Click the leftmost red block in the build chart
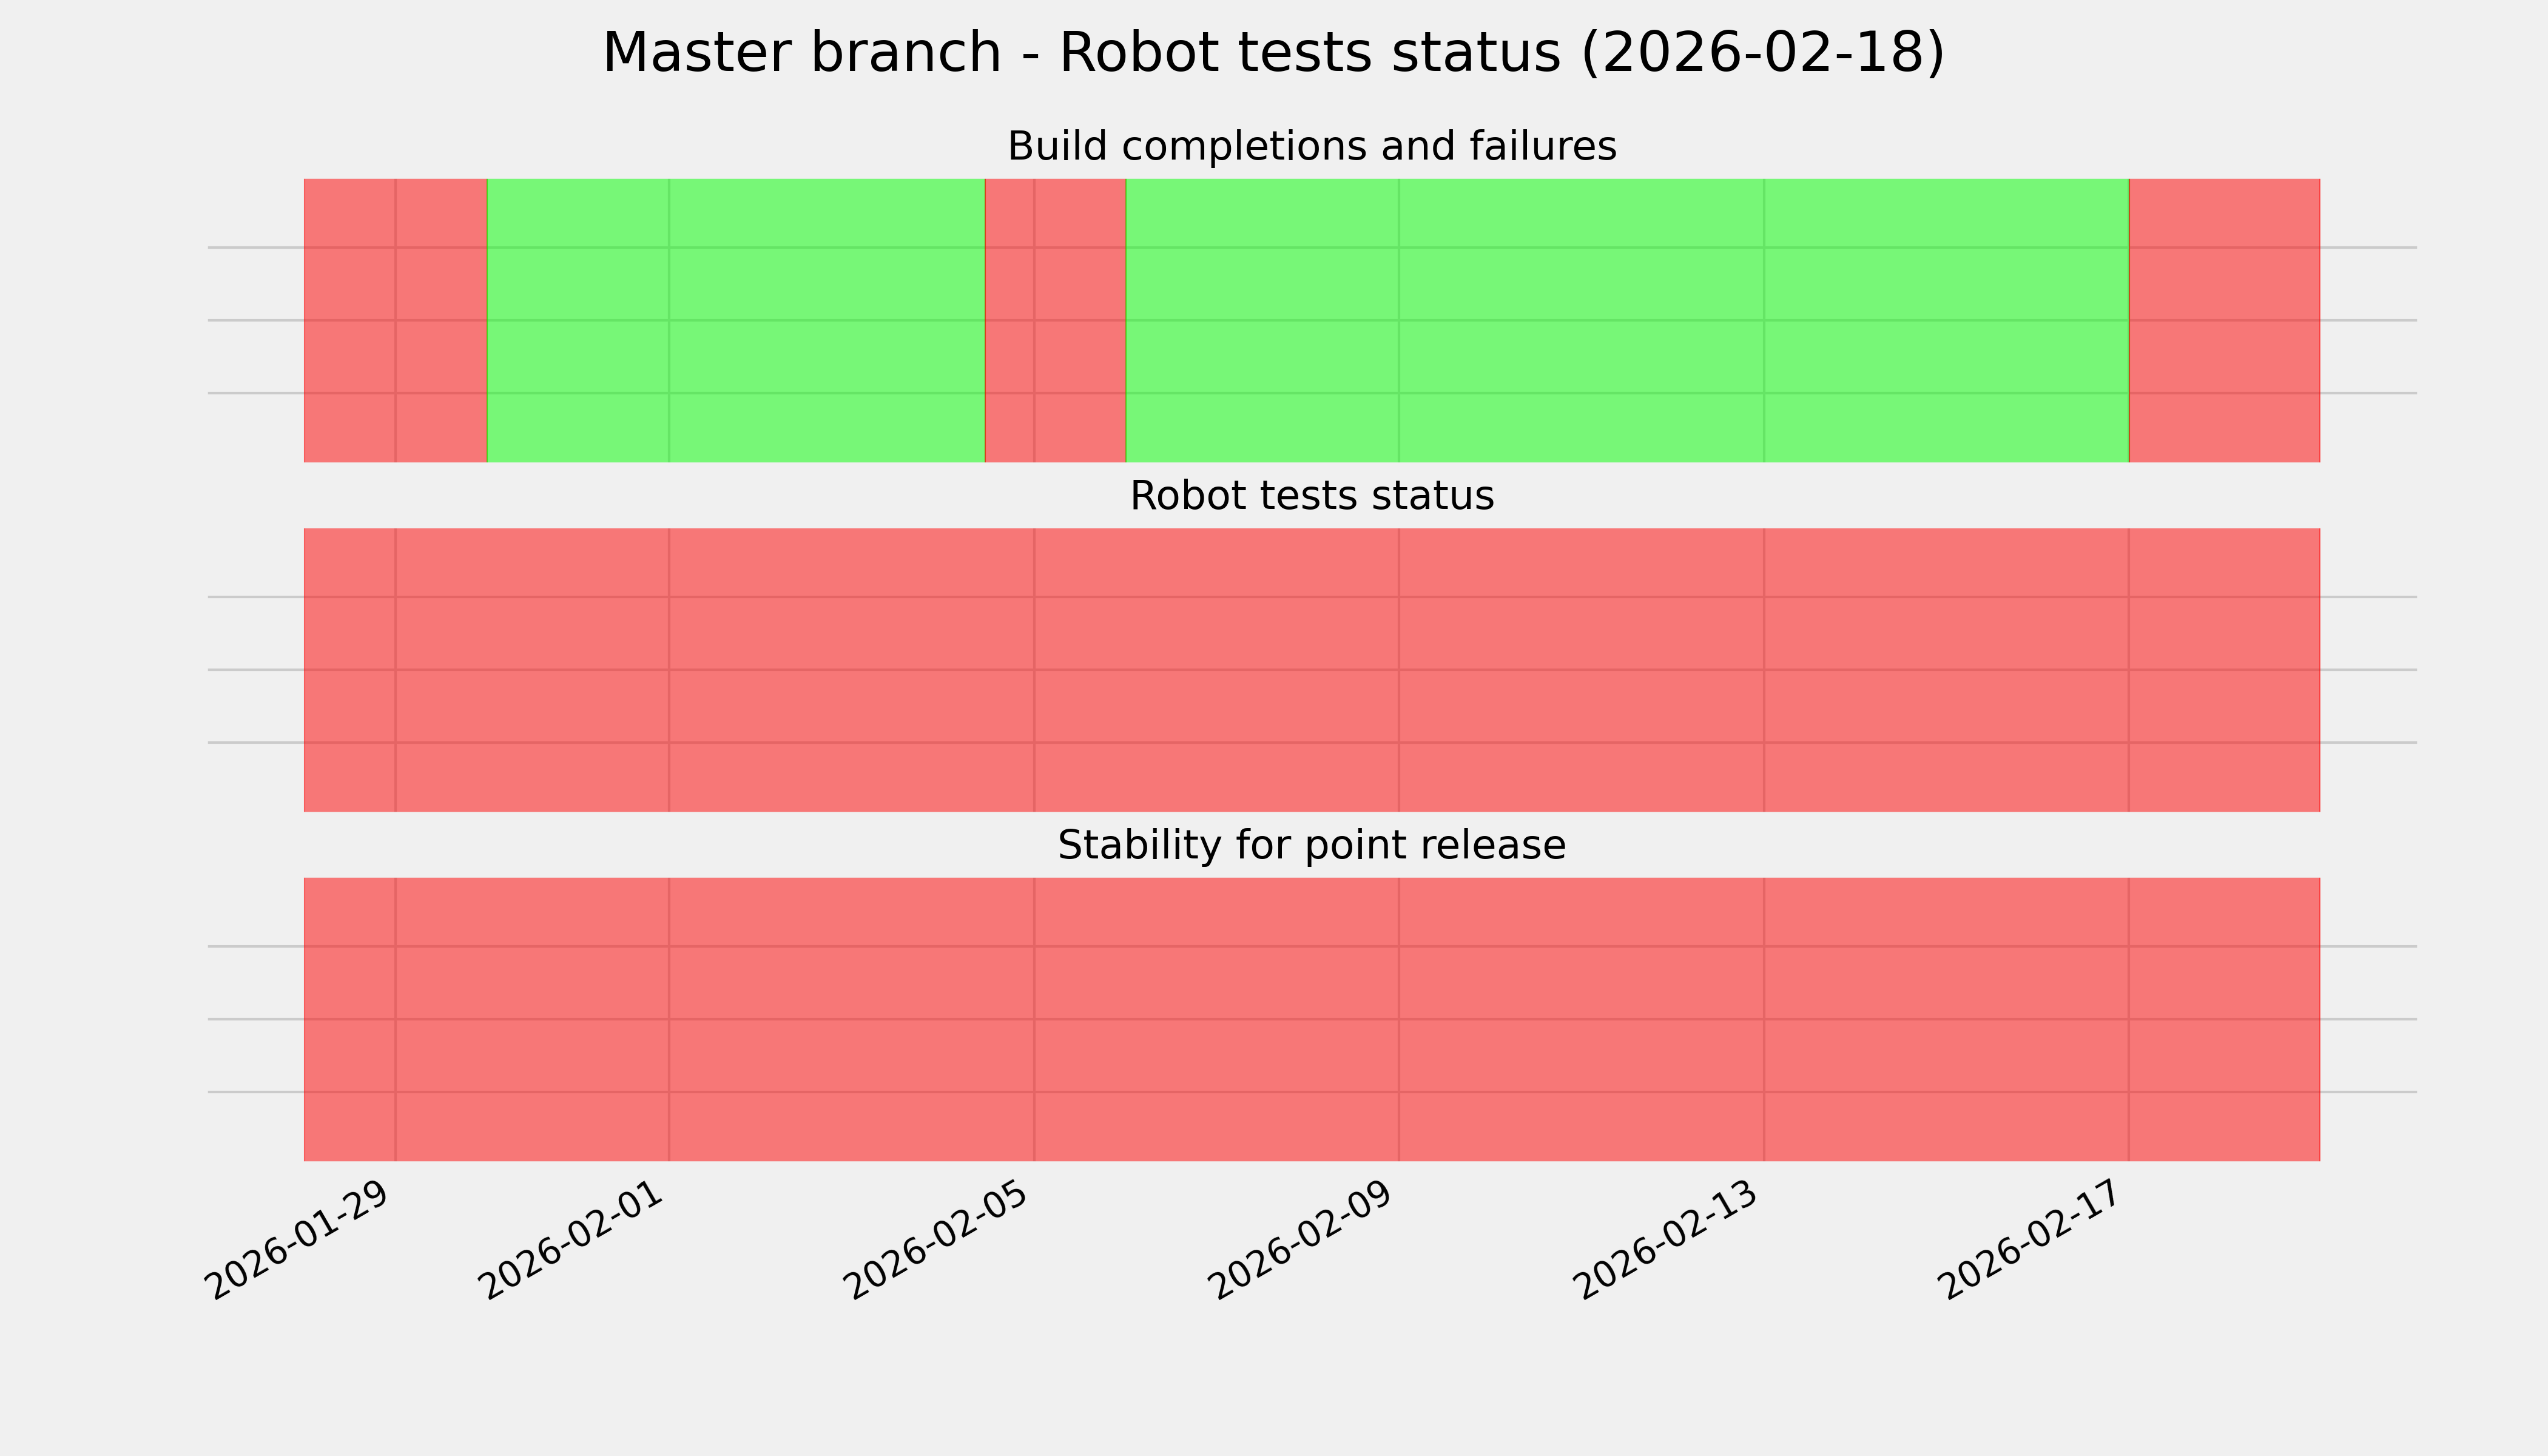 tap(395, 320)
